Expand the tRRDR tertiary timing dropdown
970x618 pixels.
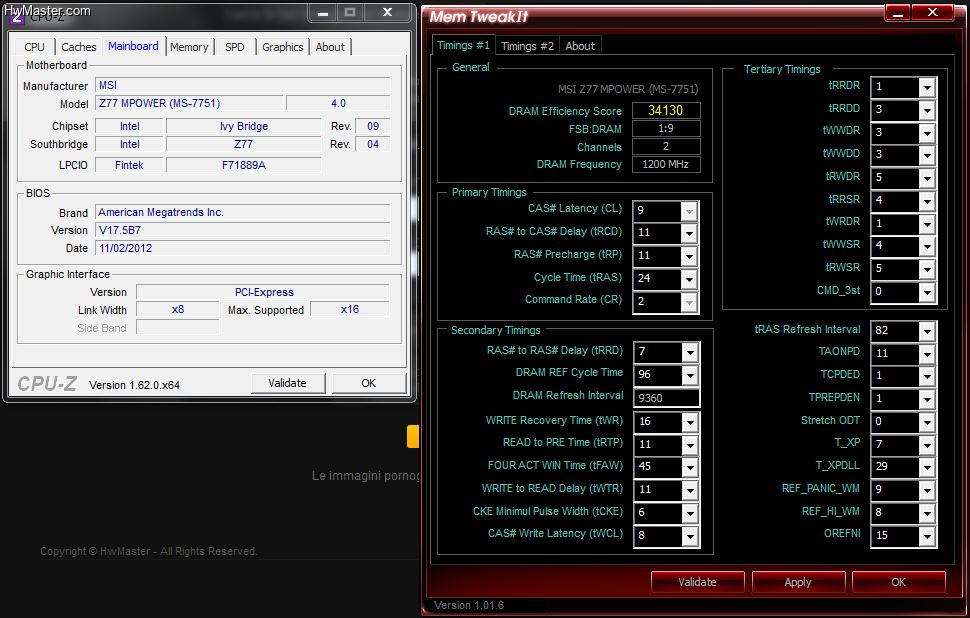[927, 87]
